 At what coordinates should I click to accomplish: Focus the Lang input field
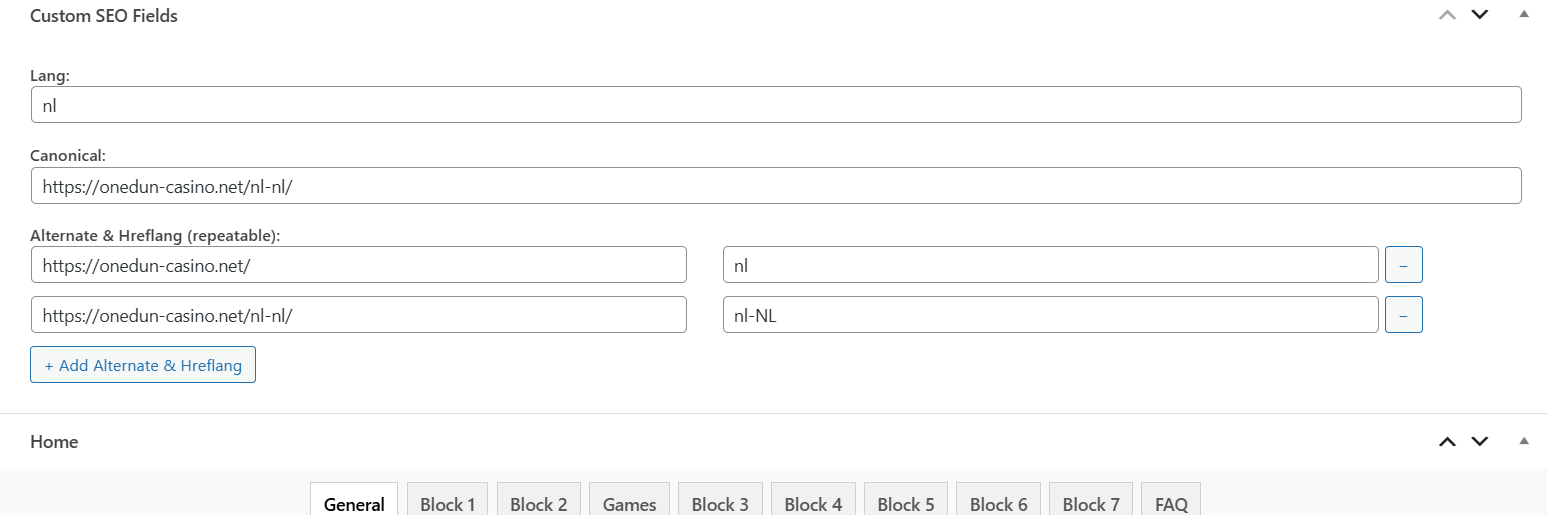tap(775, 104)
